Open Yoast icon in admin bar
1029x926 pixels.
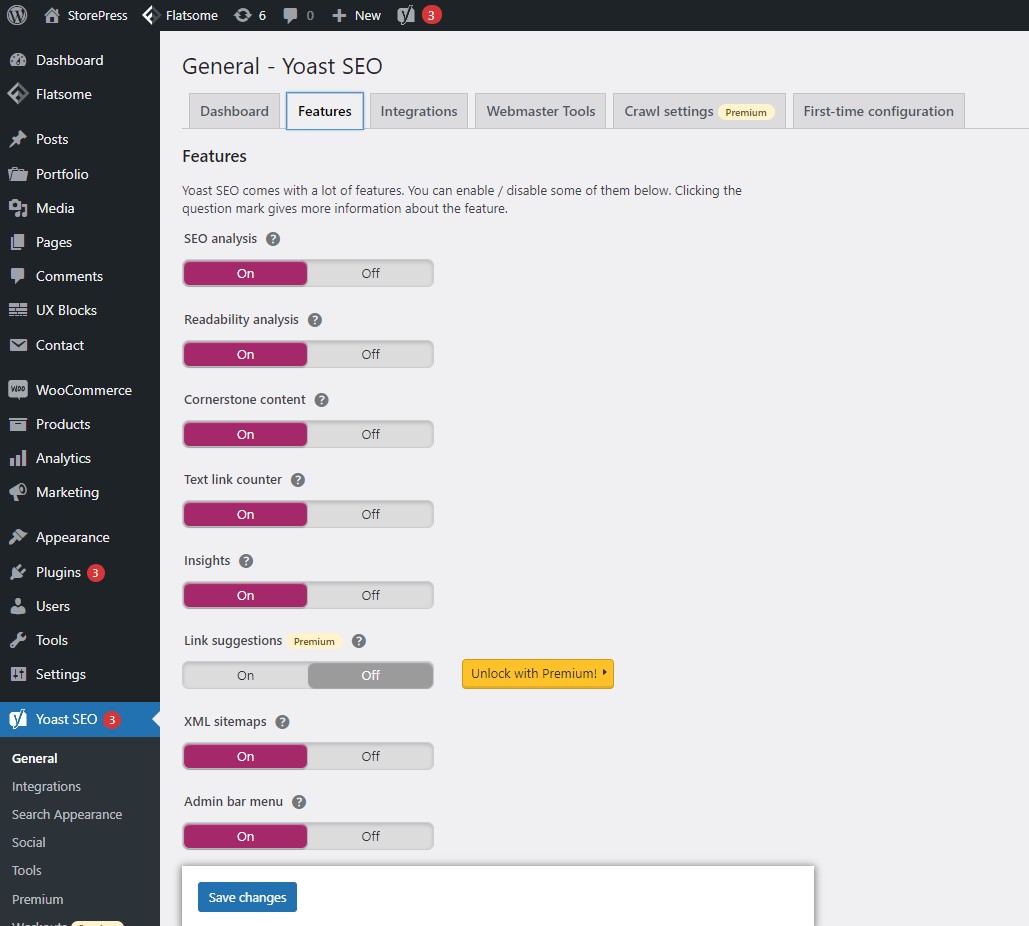tap(406, 15)
